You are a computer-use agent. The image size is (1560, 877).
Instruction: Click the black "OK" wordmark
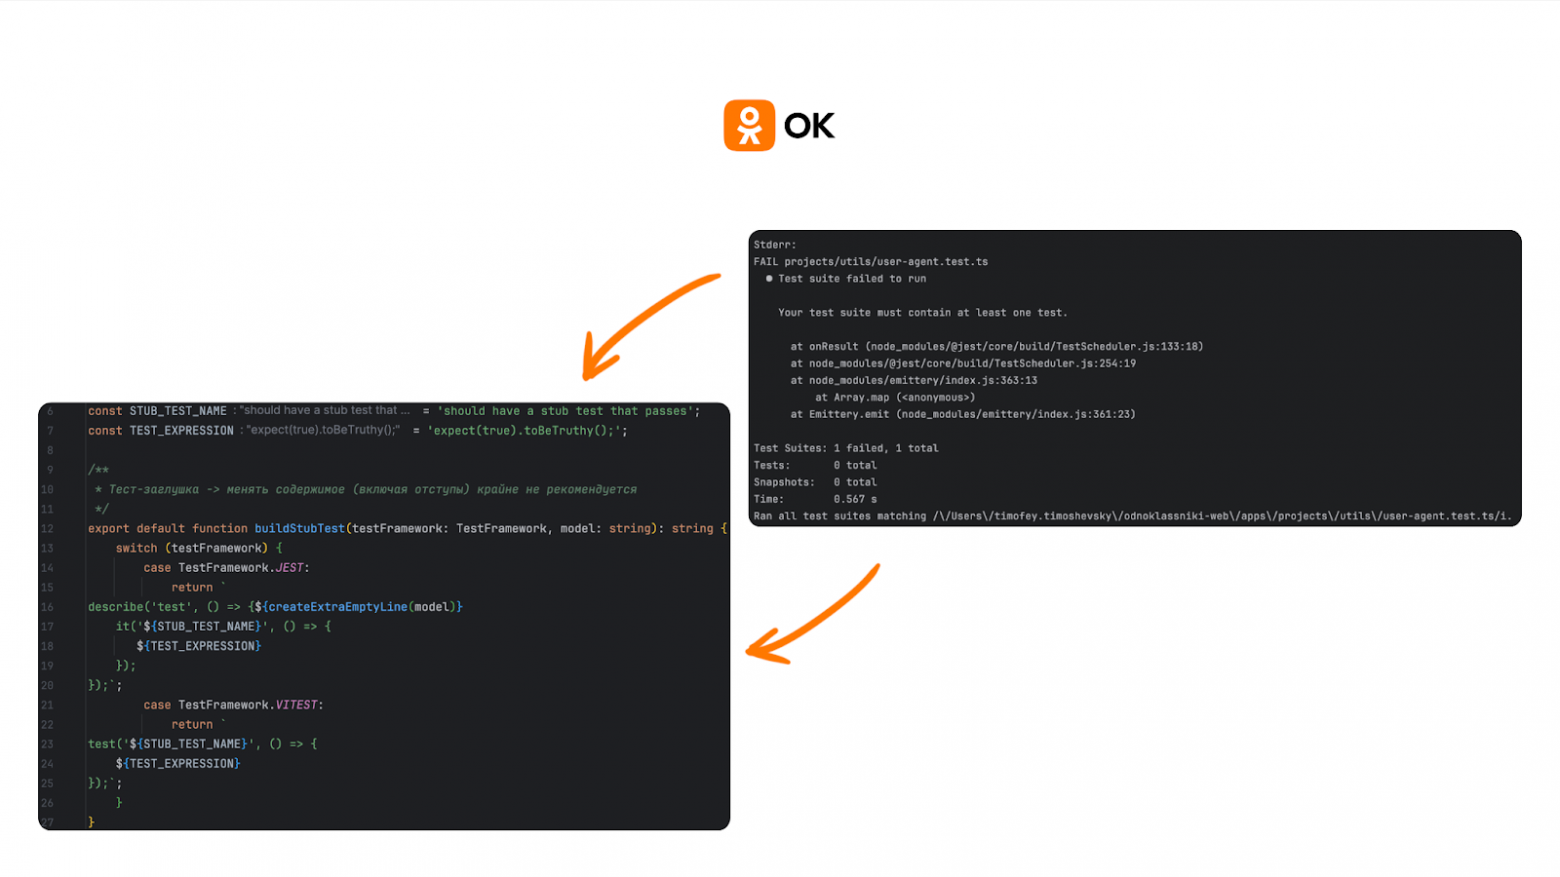[x=809, y=126]
